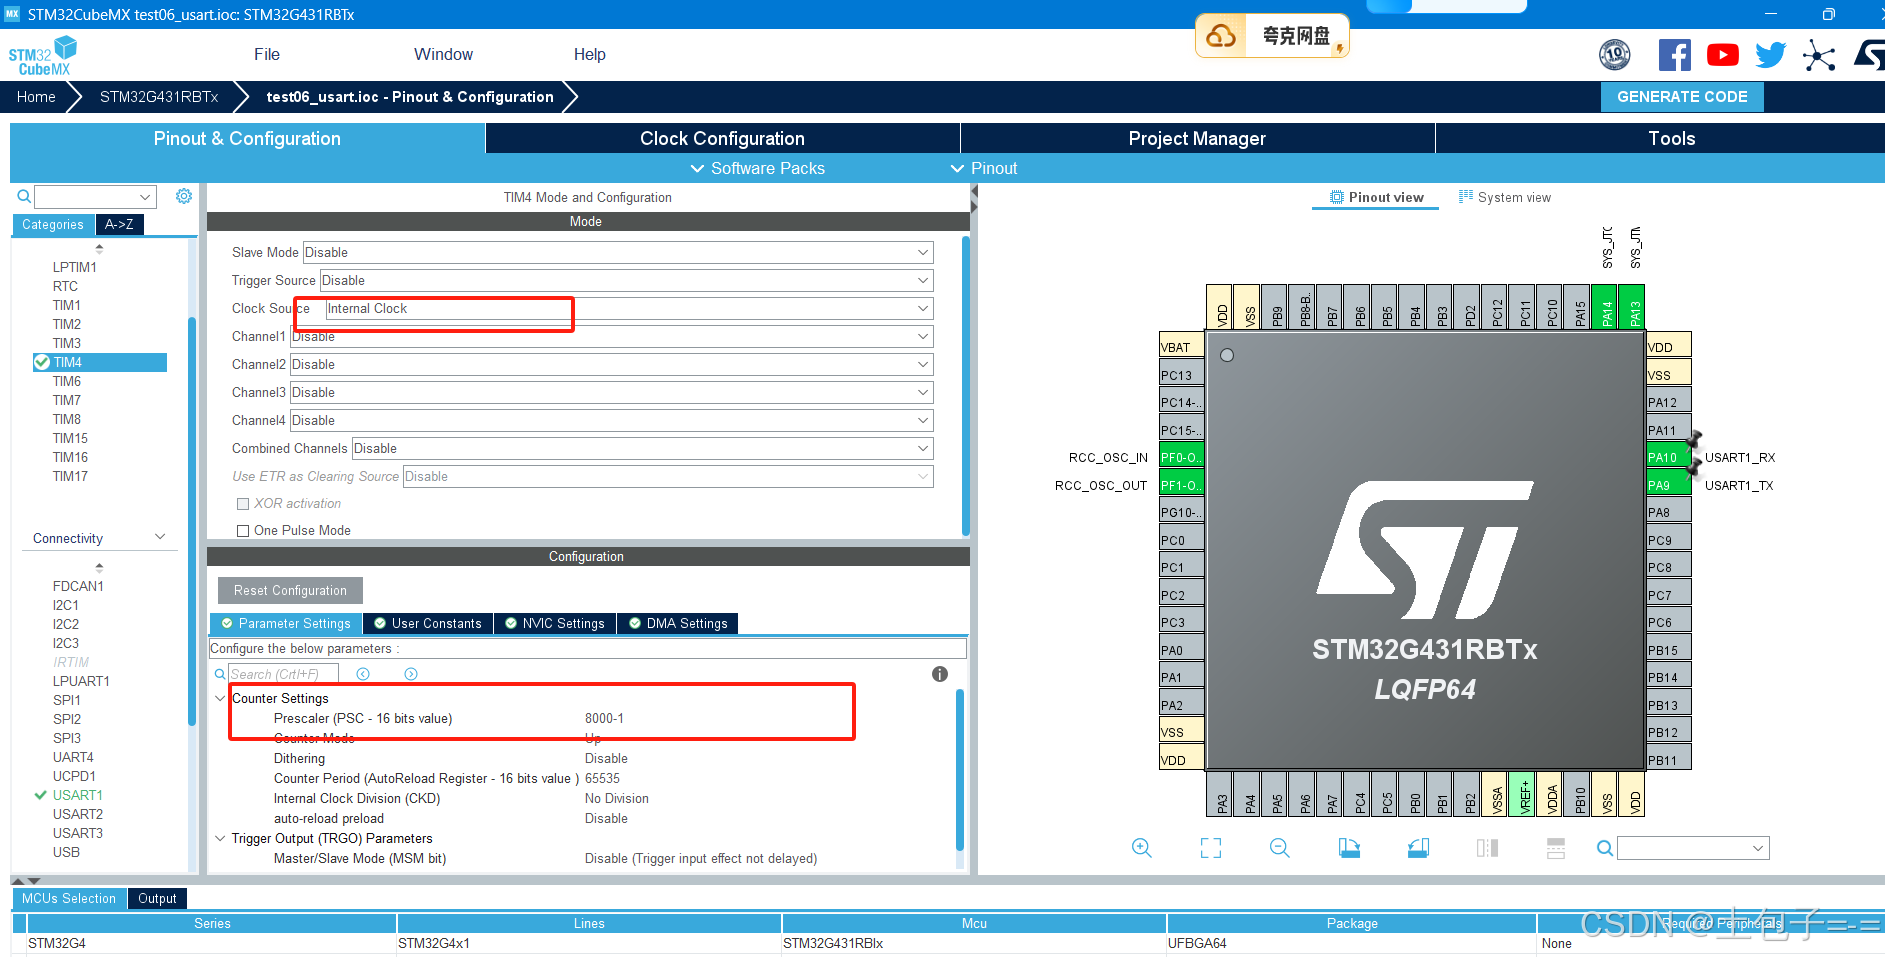This screenshot has height=957, width=1885.
Task: Open the NVIC Settings tab
Action: (x=554, y=623)
